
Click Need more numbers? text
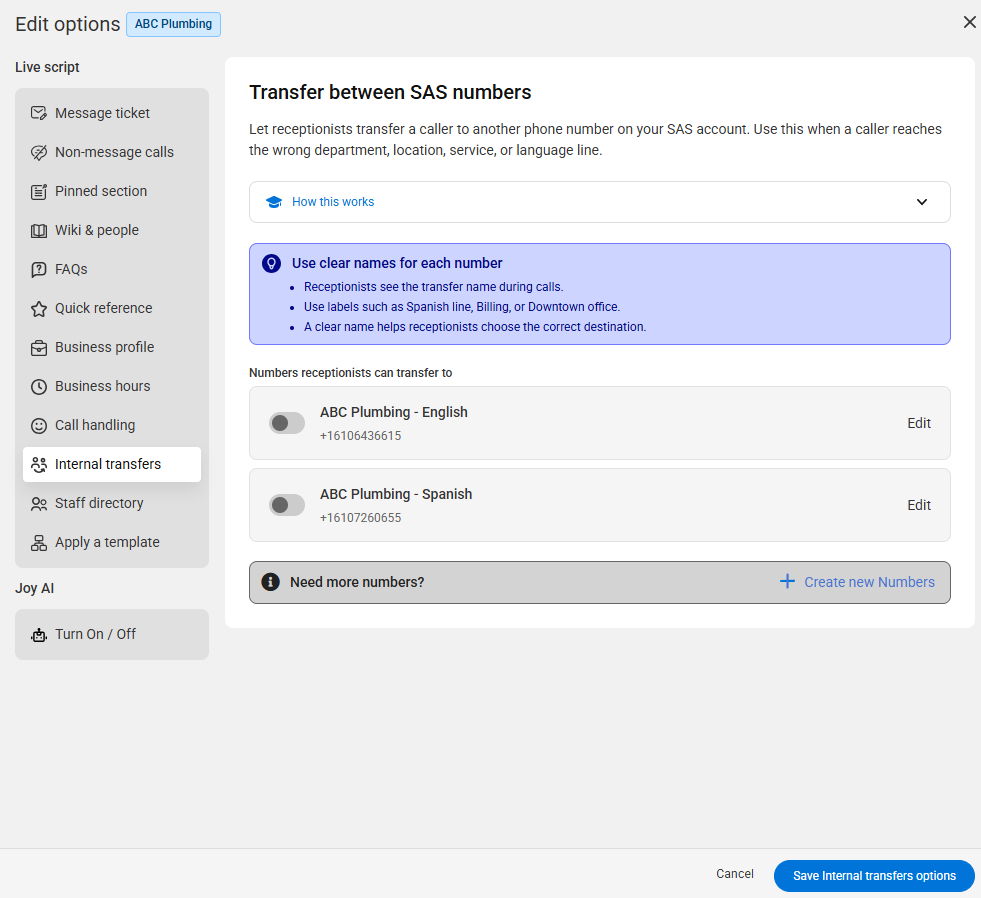(357, 582)
